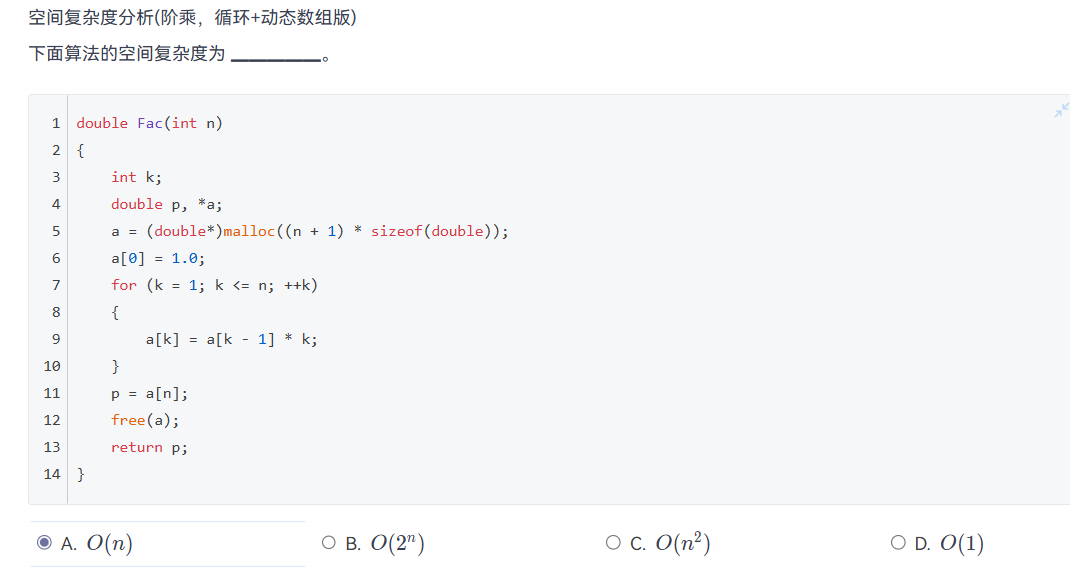Click the question title about 空间复杂度分析

click(x=192, y=18)
